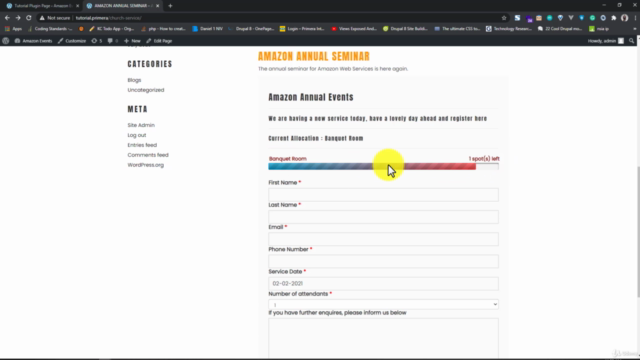This screenshot has width=640, height=360.
Task: Click the comments bubble in admin bar
Action: click(112, 41)
